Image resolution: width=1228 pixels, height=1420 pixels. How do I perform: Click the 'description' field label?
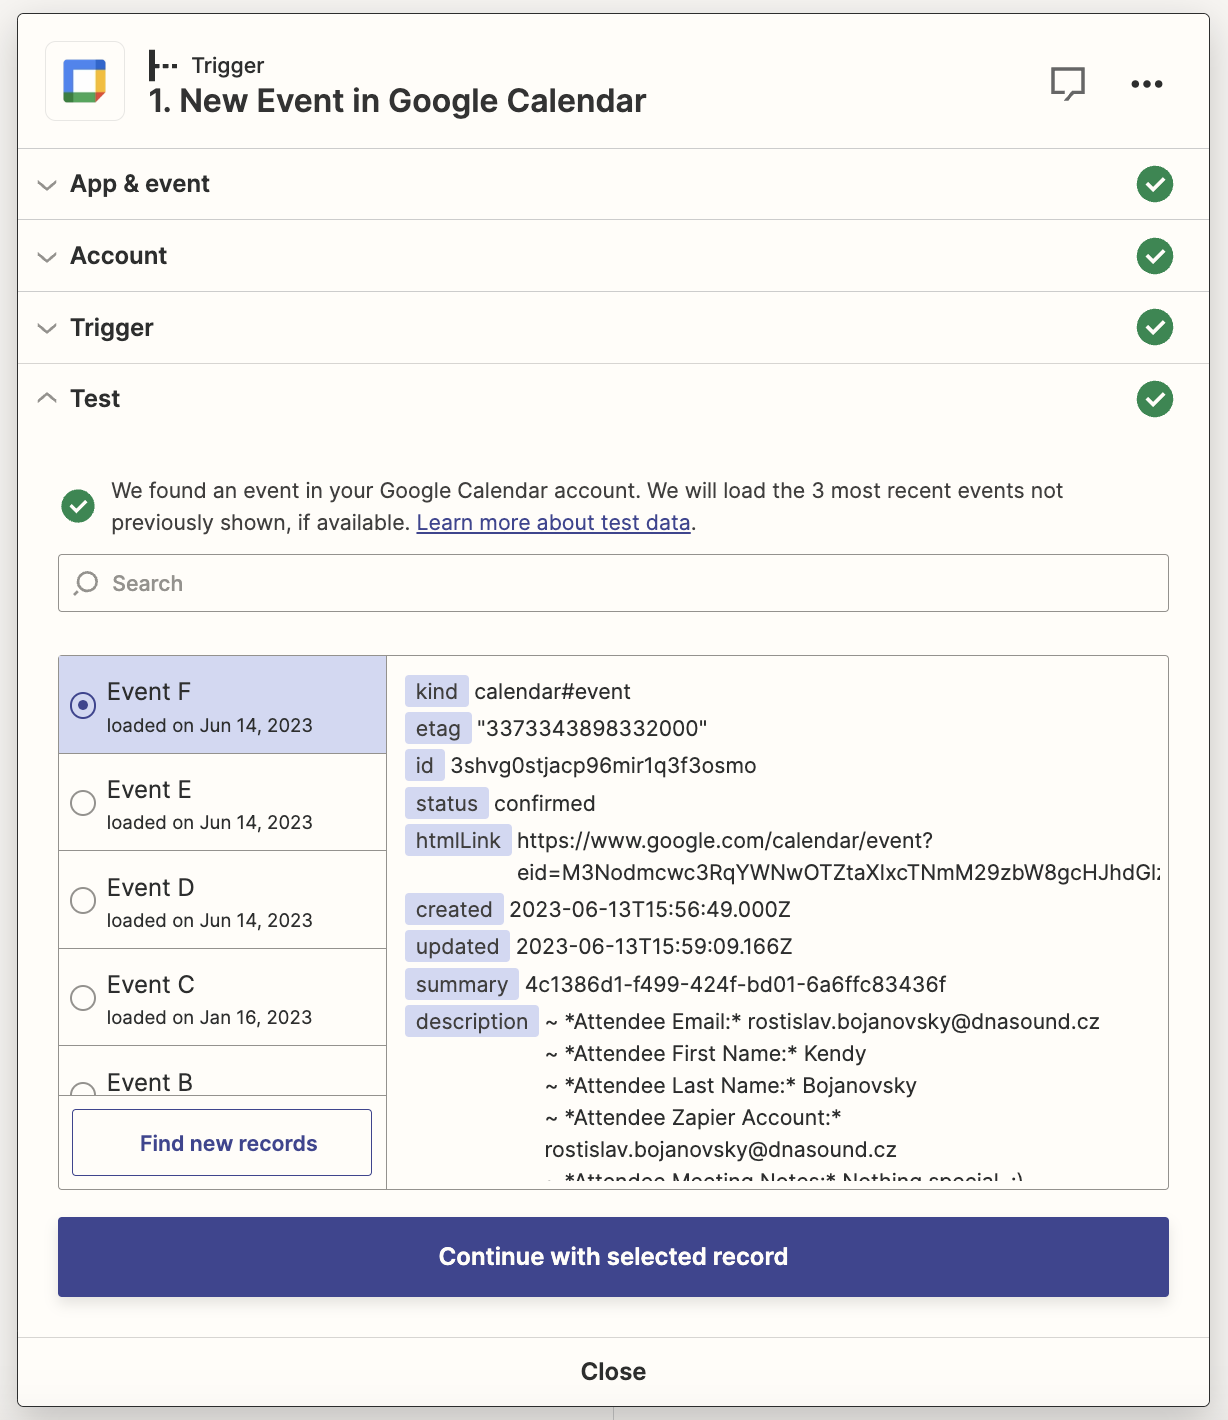click(472, 1021)
